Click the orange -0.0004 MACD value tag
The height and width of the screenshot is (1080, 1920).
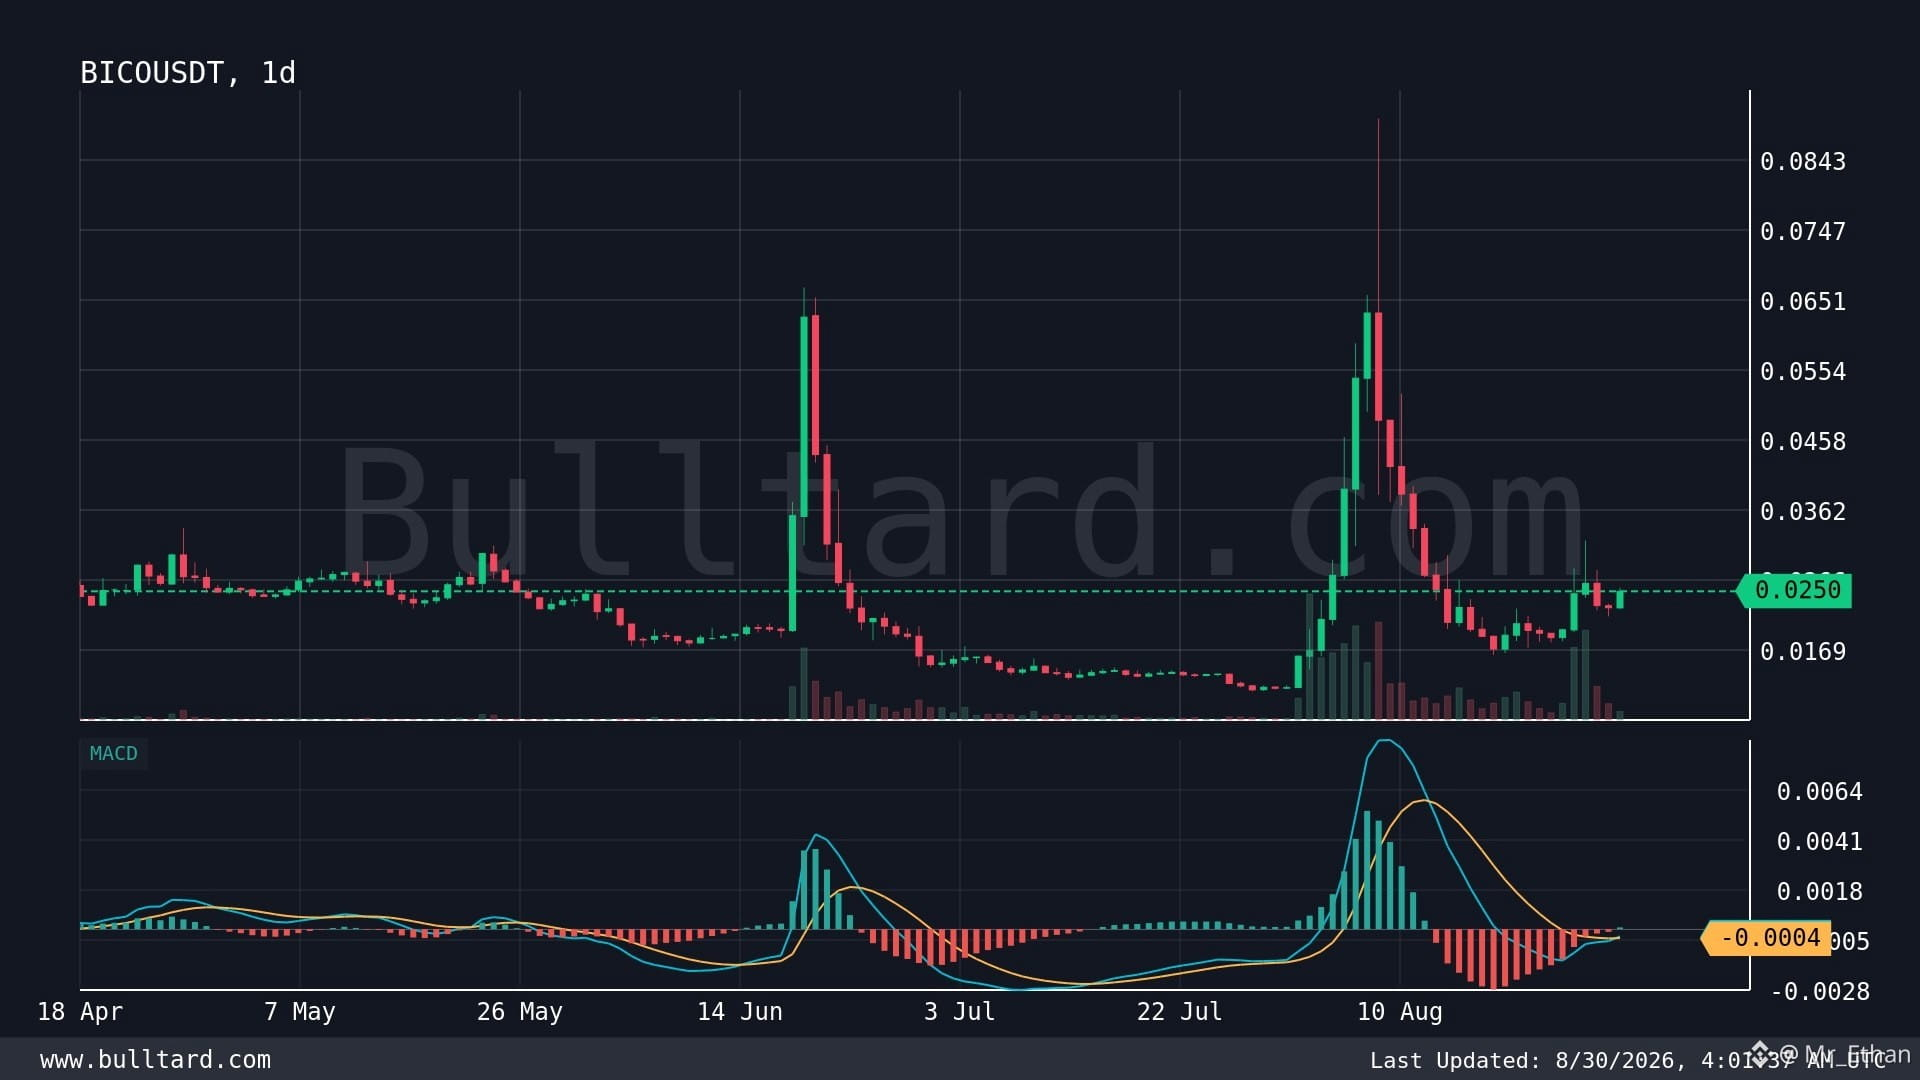pos(1768,939)
